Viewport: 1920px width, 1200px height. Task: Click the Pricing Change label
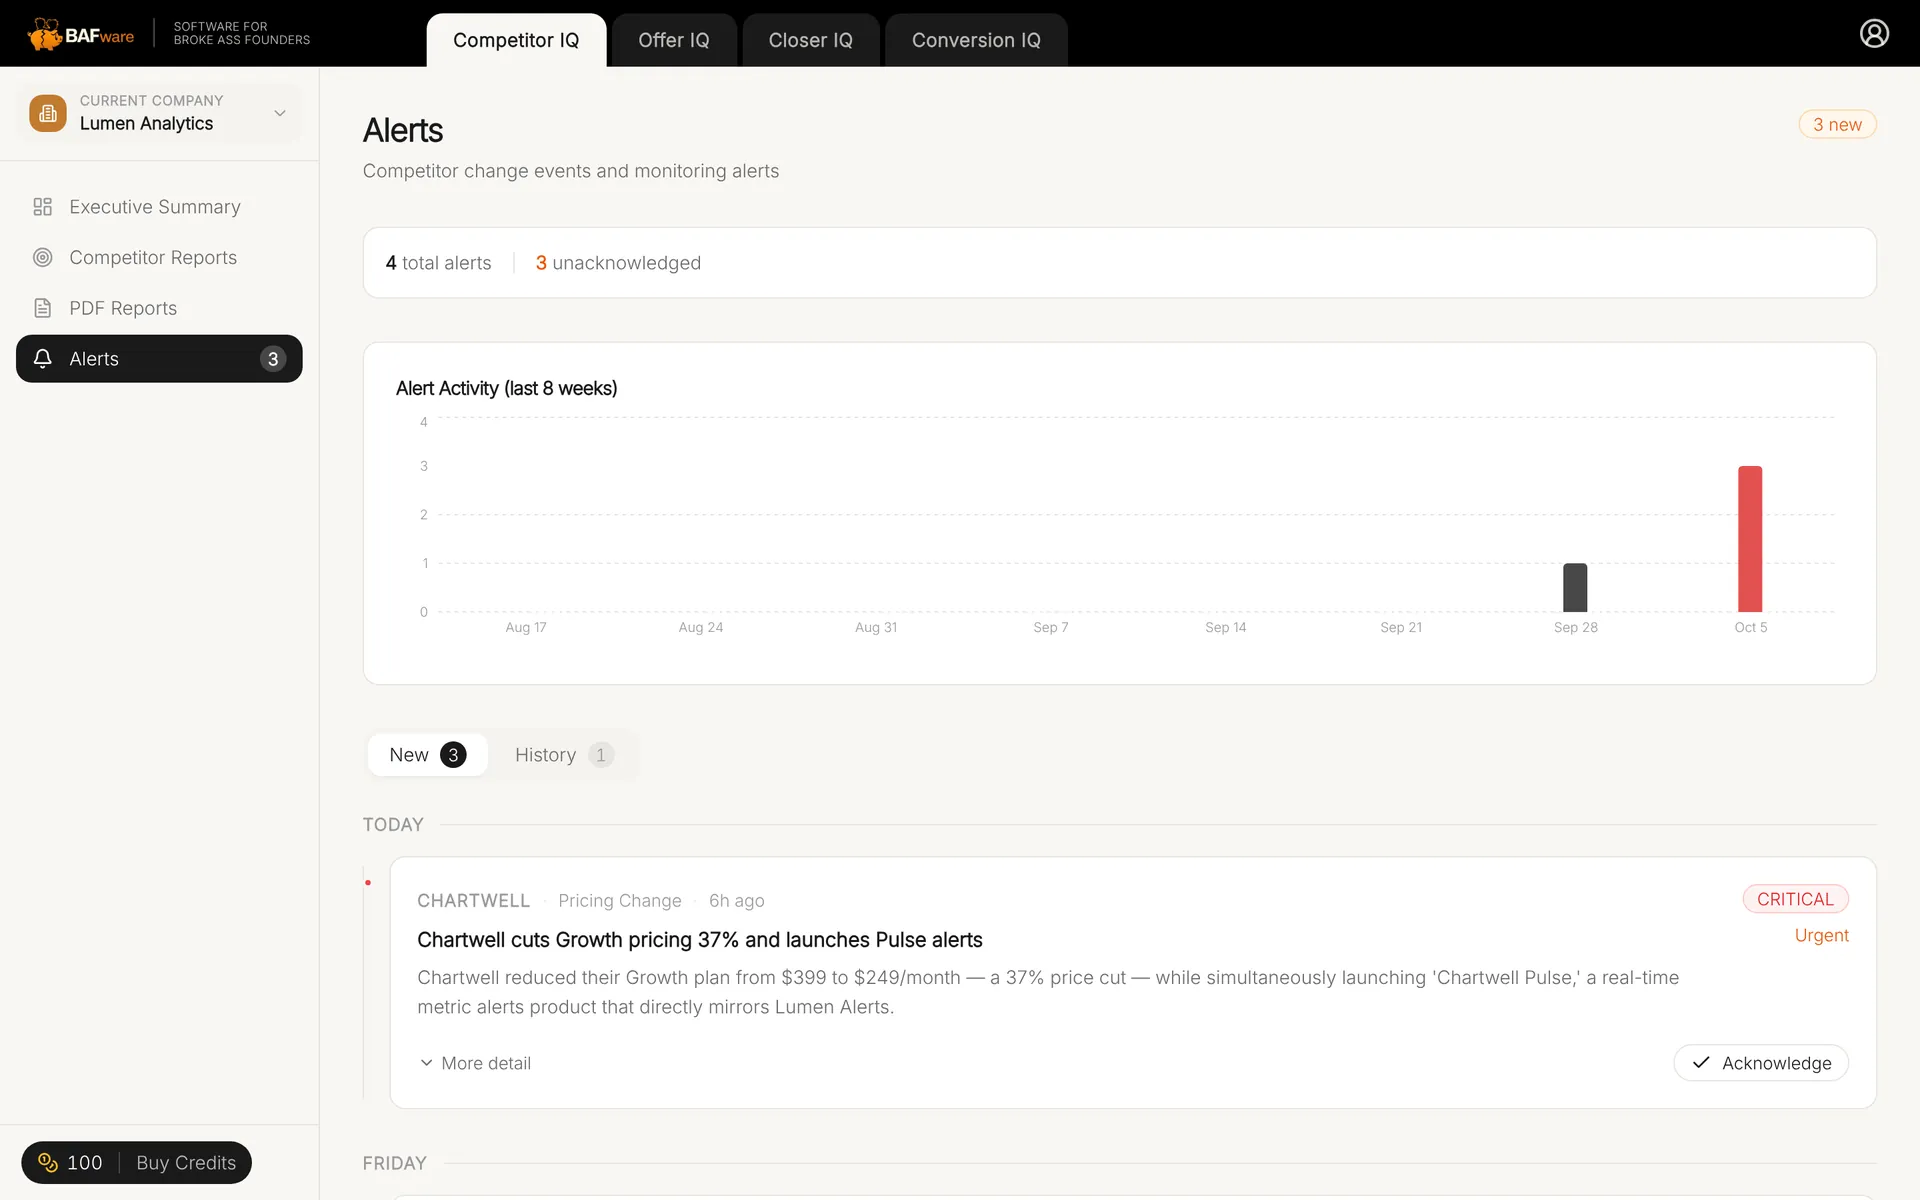pyautogui.click(x=620, y=901)
